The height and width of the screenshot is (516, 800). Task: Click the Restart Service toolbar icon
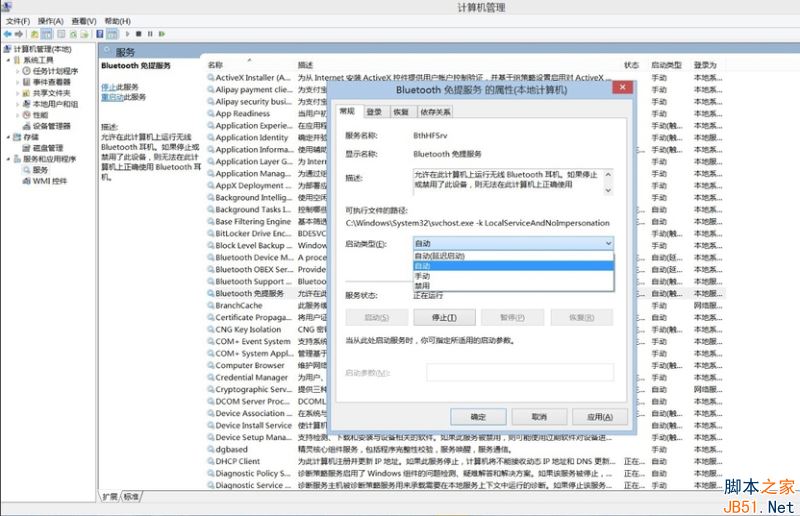162,34
